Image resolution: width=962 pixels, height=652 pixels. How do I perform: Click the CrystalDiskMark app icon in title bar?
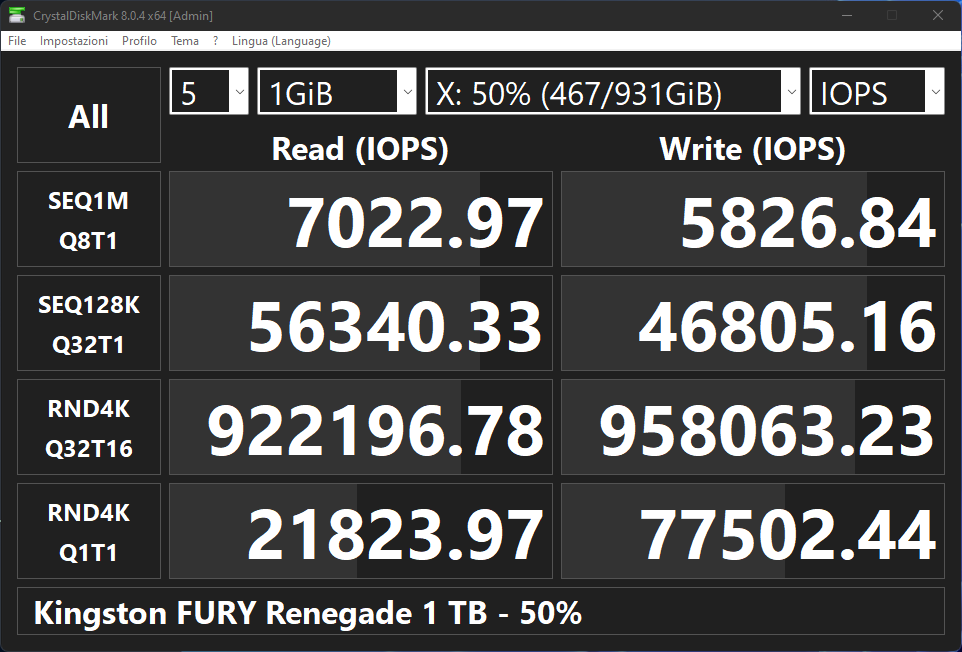(17, 15)
